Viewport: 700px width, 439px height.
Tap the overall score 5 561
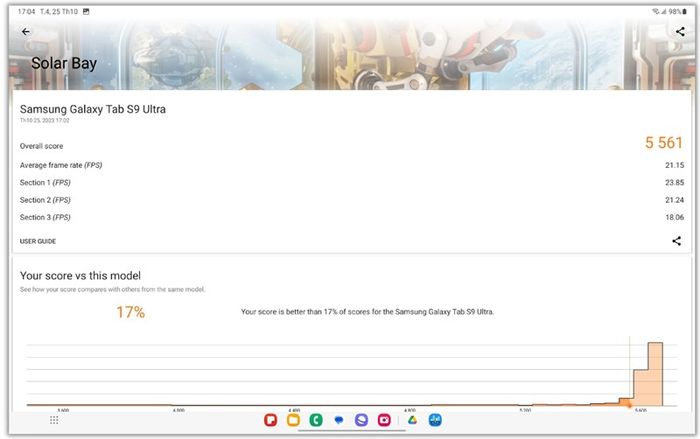[x=664, y=143]
